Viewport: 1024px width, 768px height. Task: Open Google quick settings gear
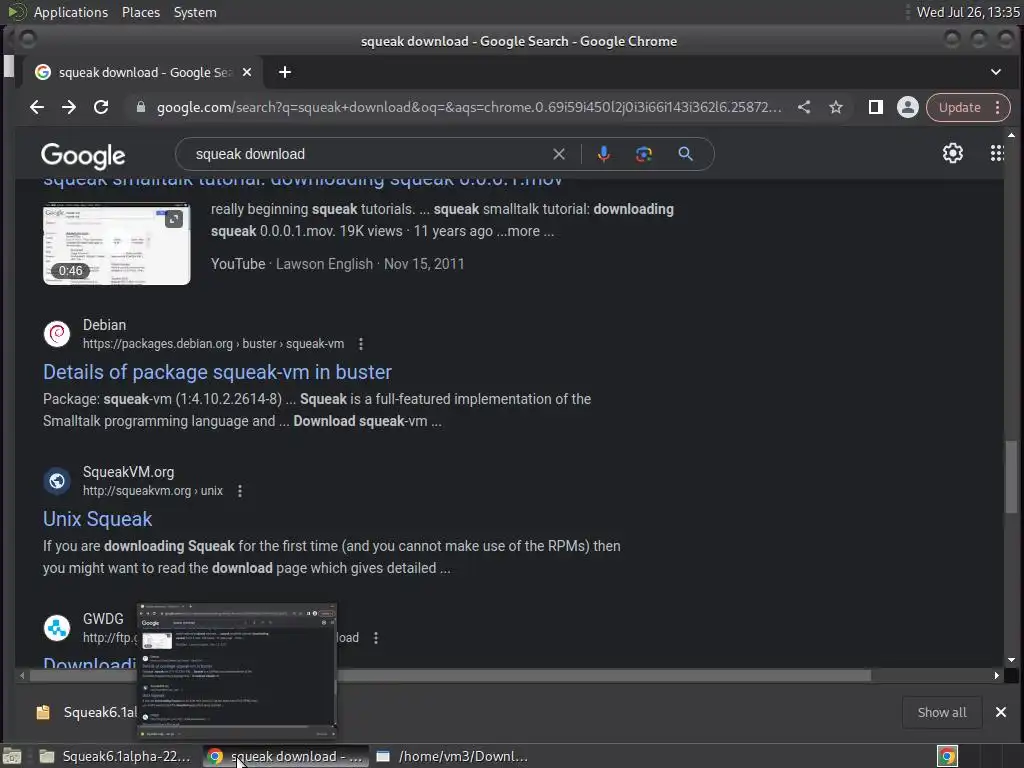pos(953,153)
